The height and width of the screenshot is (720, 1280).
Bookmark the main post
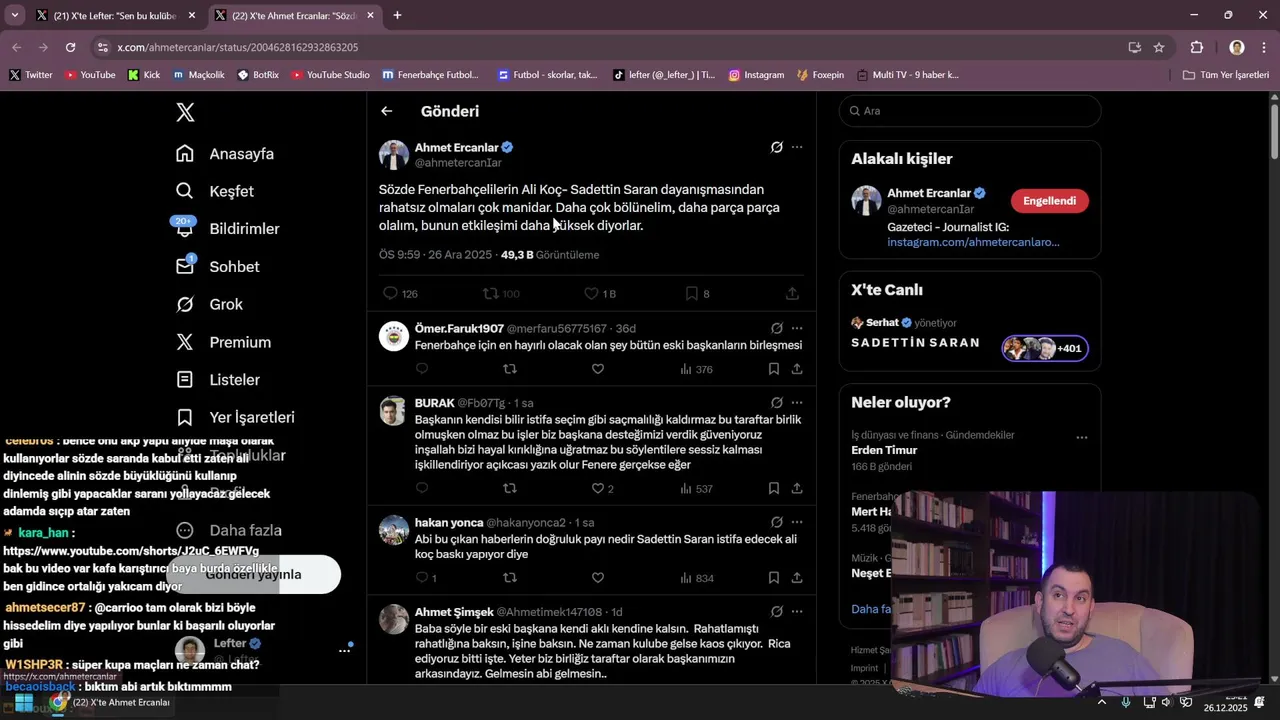691,294
